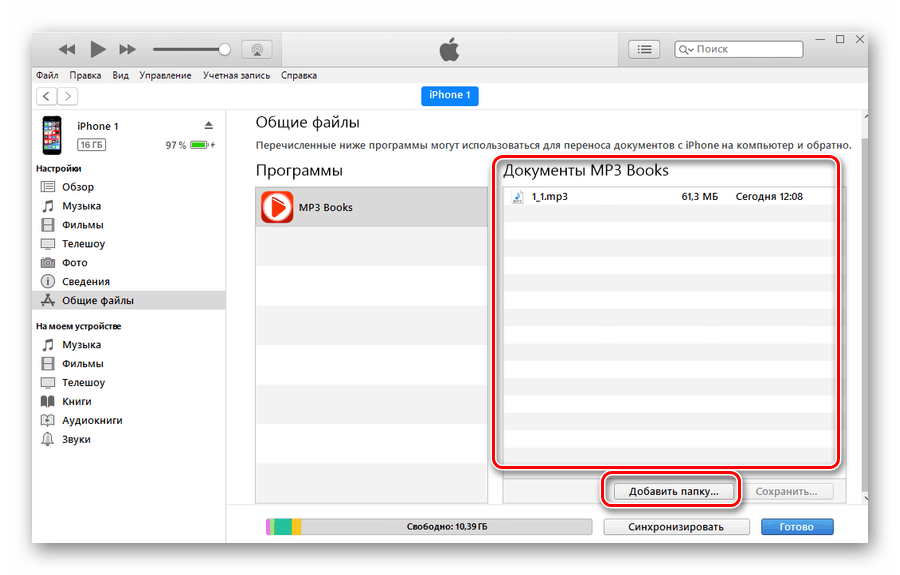Click the Сохранить button
900x575 pixels.
pos(786,491)
